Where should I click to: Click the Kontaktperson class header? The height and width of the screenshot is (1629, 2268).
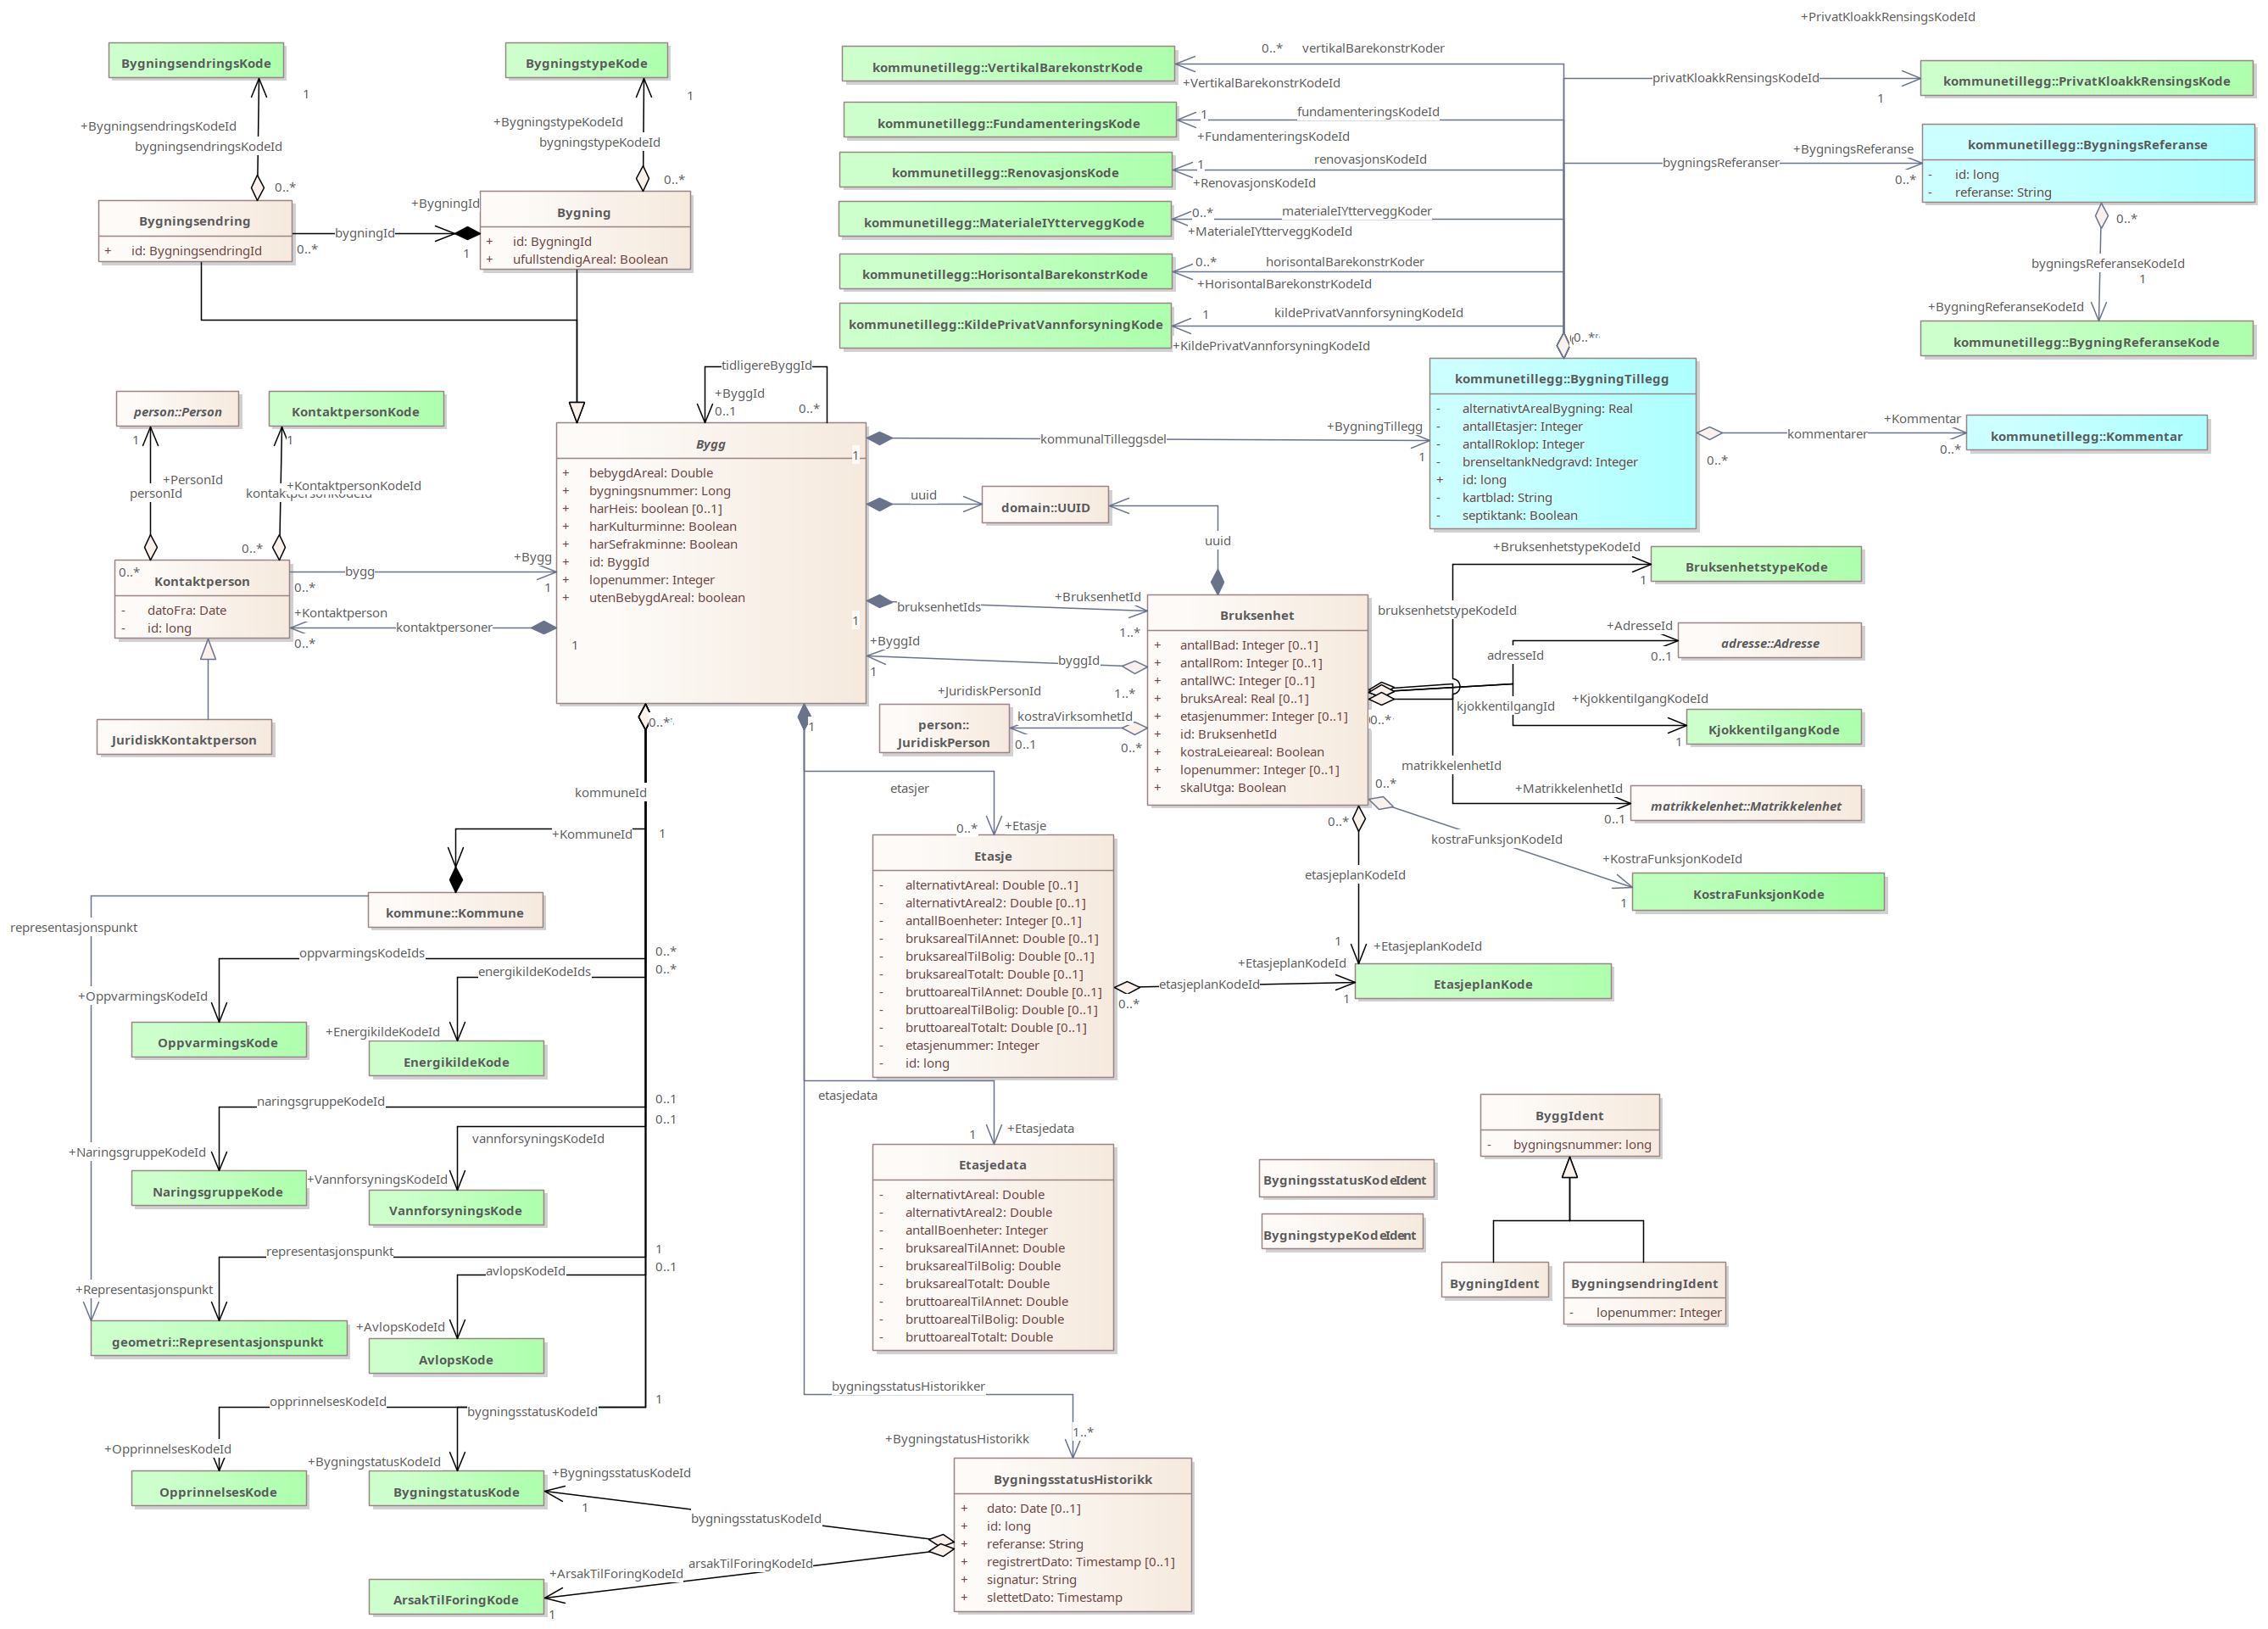(x=202, y=581)
